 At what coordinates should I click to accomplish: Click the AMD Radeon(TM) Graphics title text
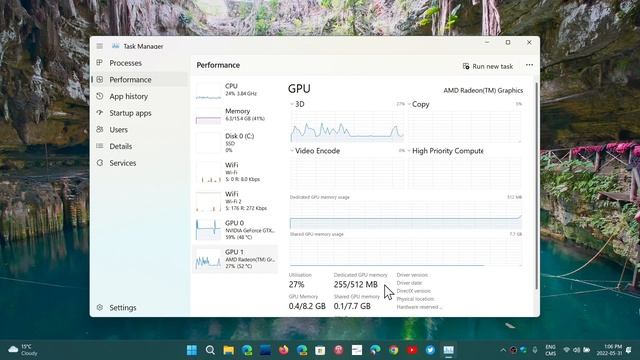[483, 91]
